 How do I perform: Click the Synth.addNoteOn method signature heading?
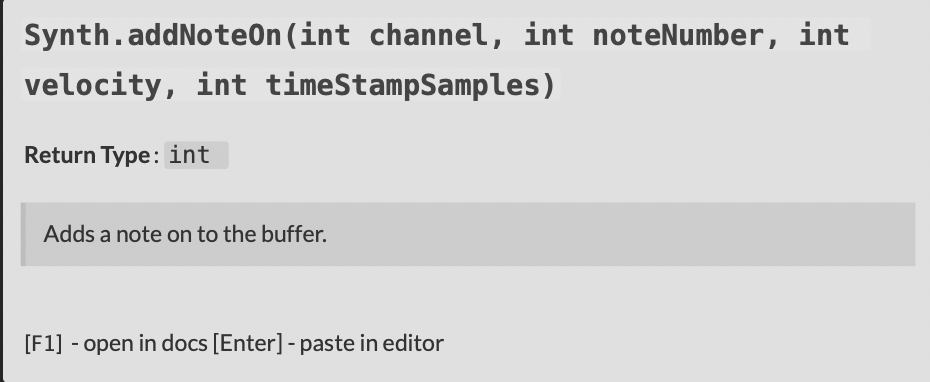437,60
